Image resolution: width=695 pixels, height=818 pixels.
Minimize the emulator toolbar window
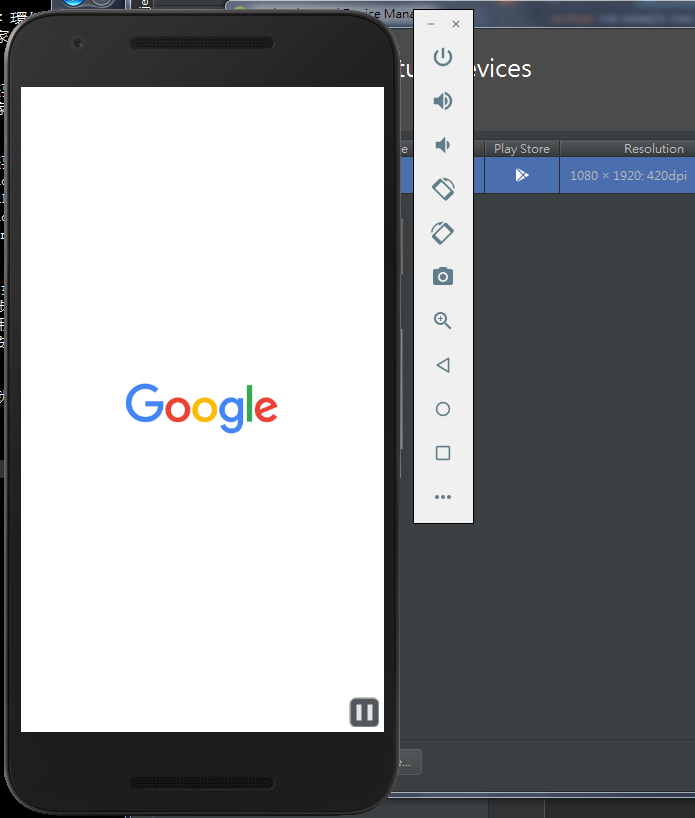[431, 24]
